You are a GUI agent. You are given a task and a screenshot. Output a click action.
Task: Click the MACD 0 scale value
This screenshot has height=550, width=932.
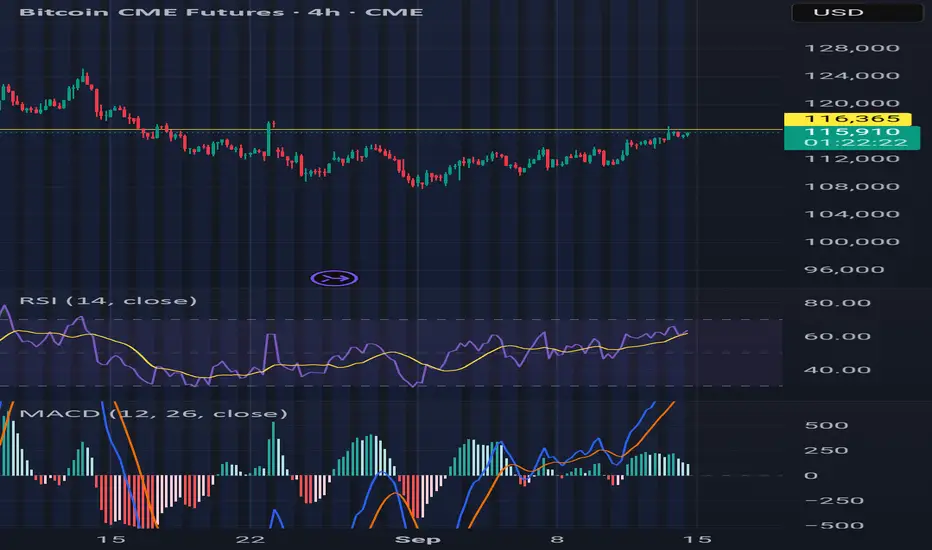(811, 476)
